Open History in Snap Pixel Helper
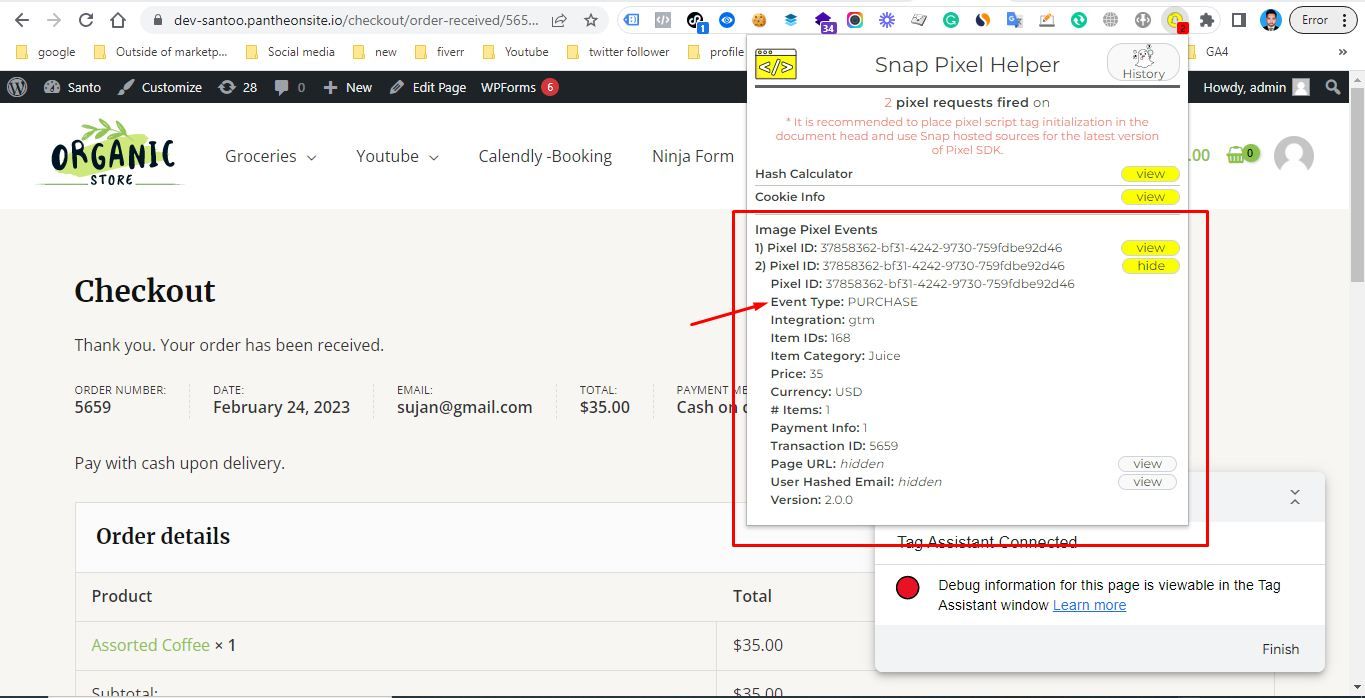 click(x=1143, y=63)
